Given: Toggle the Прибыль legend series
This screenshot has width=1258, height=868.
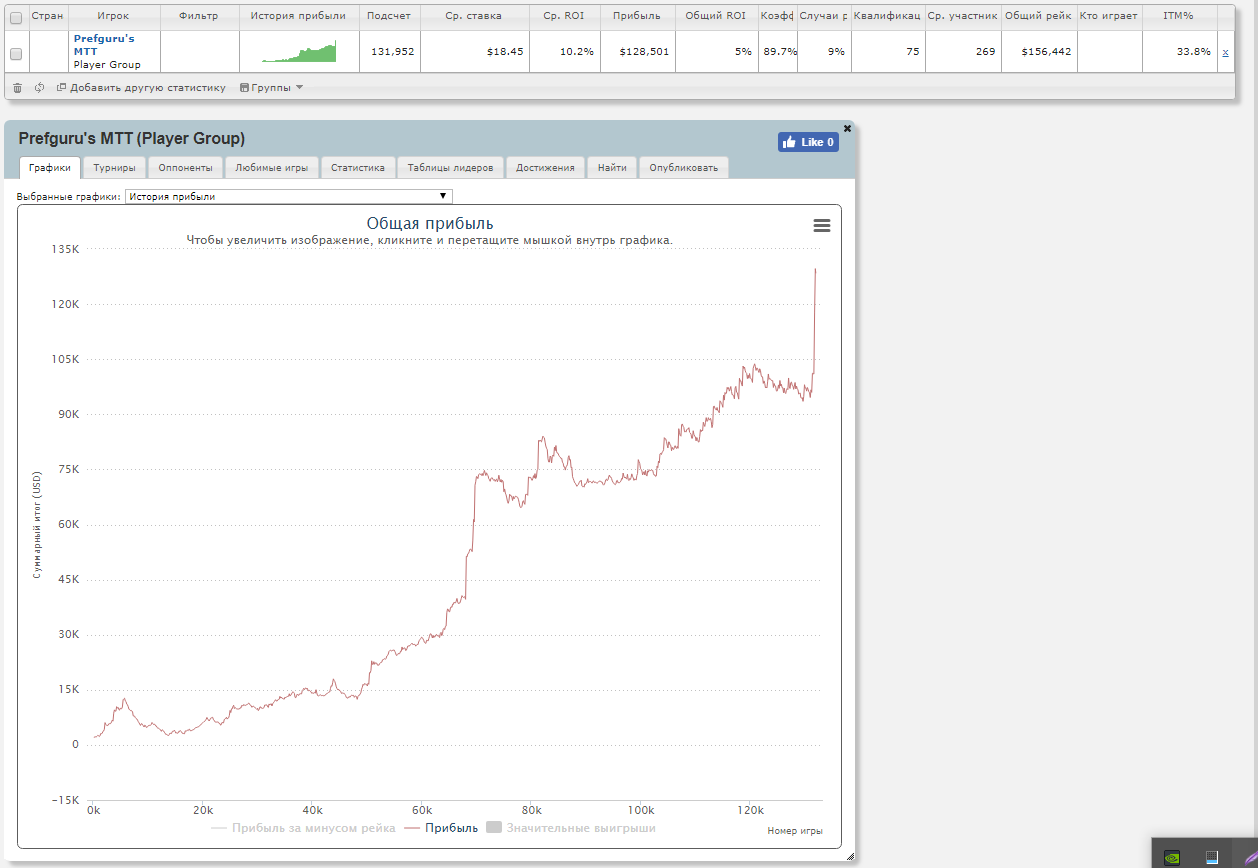Looking at the screenshot, I should (439, 828).
